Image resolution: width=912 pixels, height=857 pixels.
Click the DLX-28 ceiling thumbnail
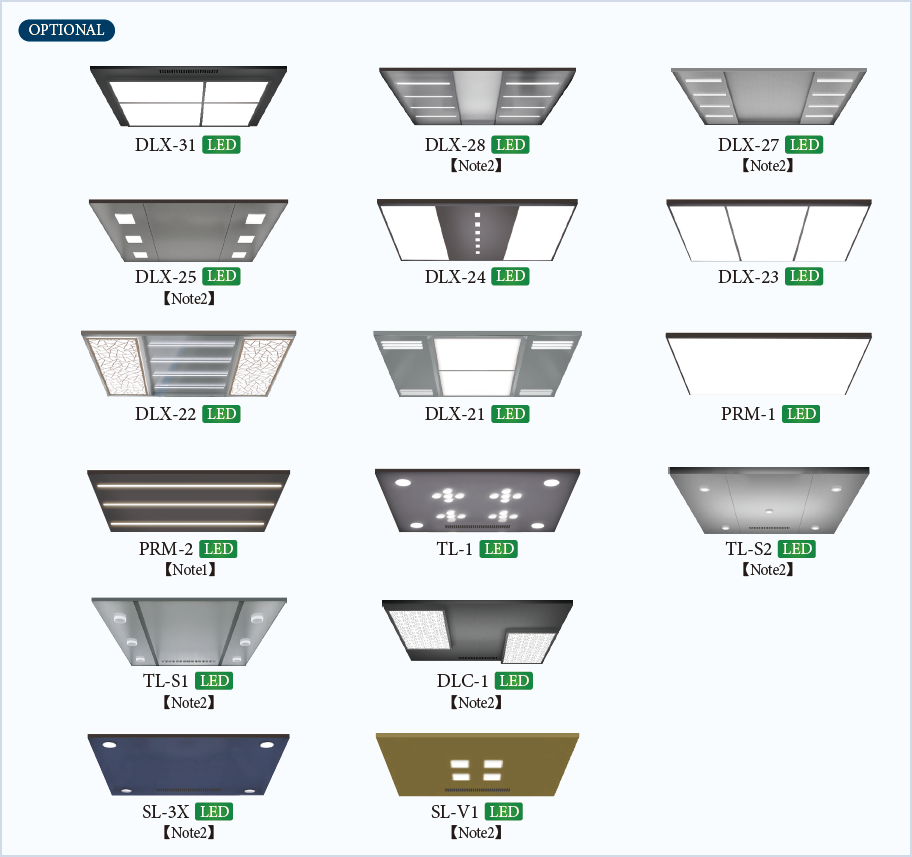point(478,96)
